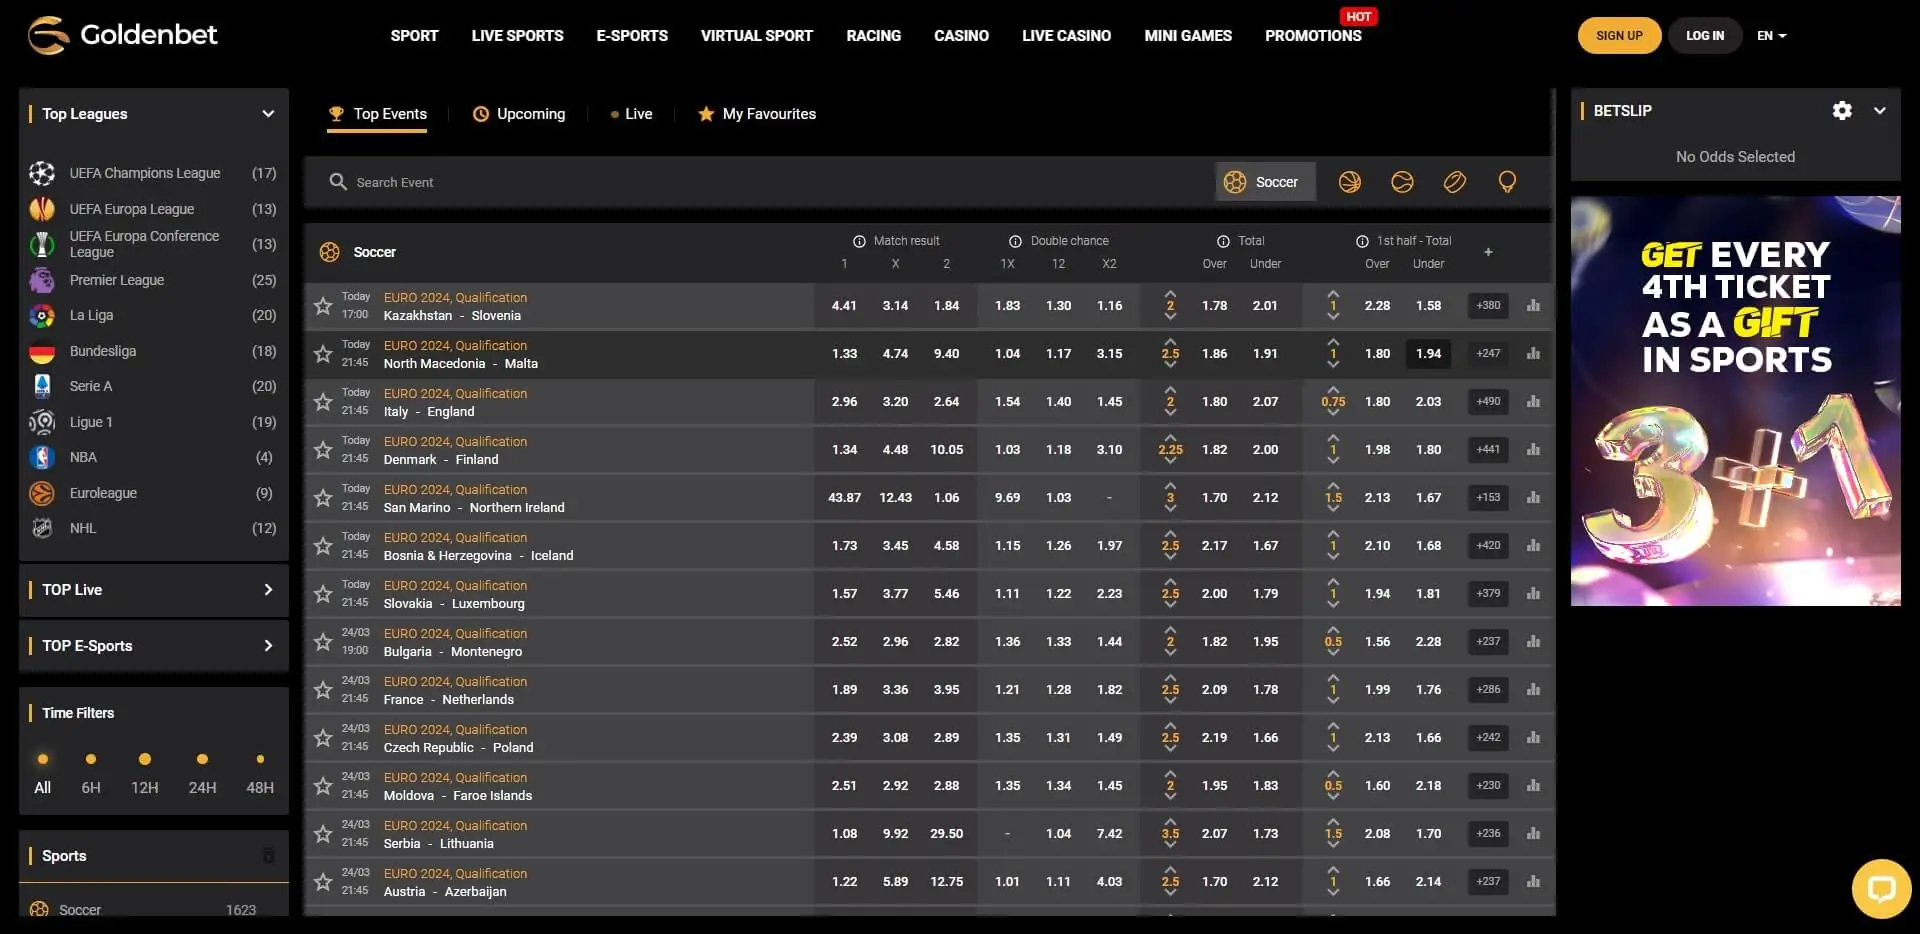1920x934 pixels.
Task: Click the Search Event input field
Action: click(x=600, y=182)
